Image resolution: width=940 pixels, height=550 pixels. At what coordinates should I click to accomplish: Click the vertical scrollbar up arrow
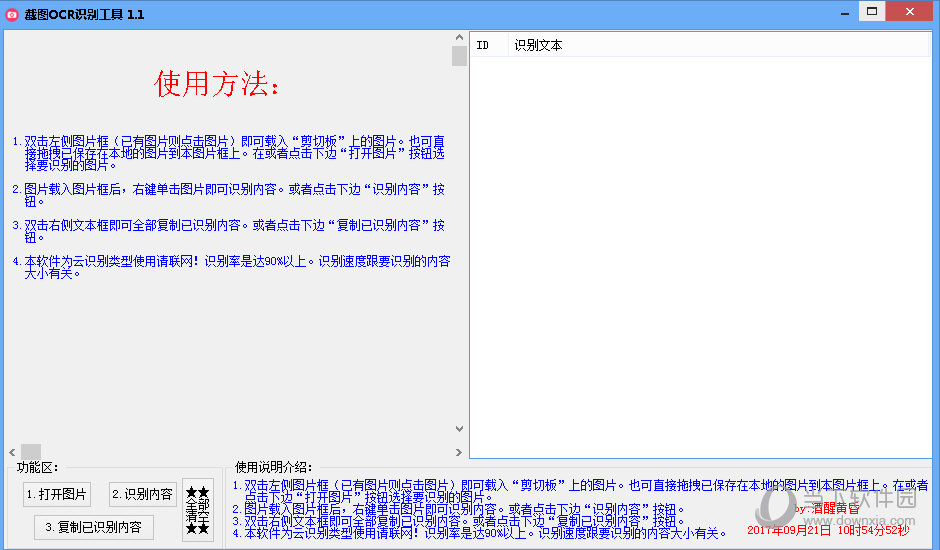tap(459, 37)
